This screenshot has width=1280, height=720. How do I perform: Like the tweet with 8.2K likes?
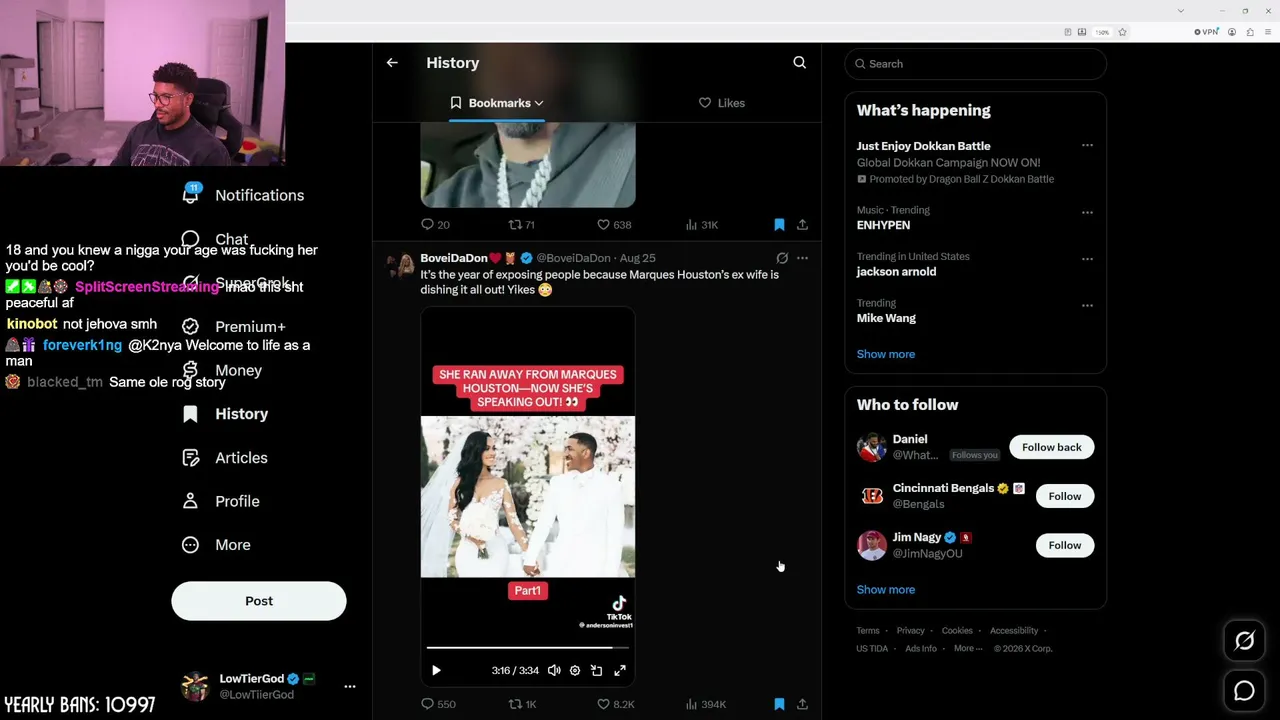click(616, 704)
